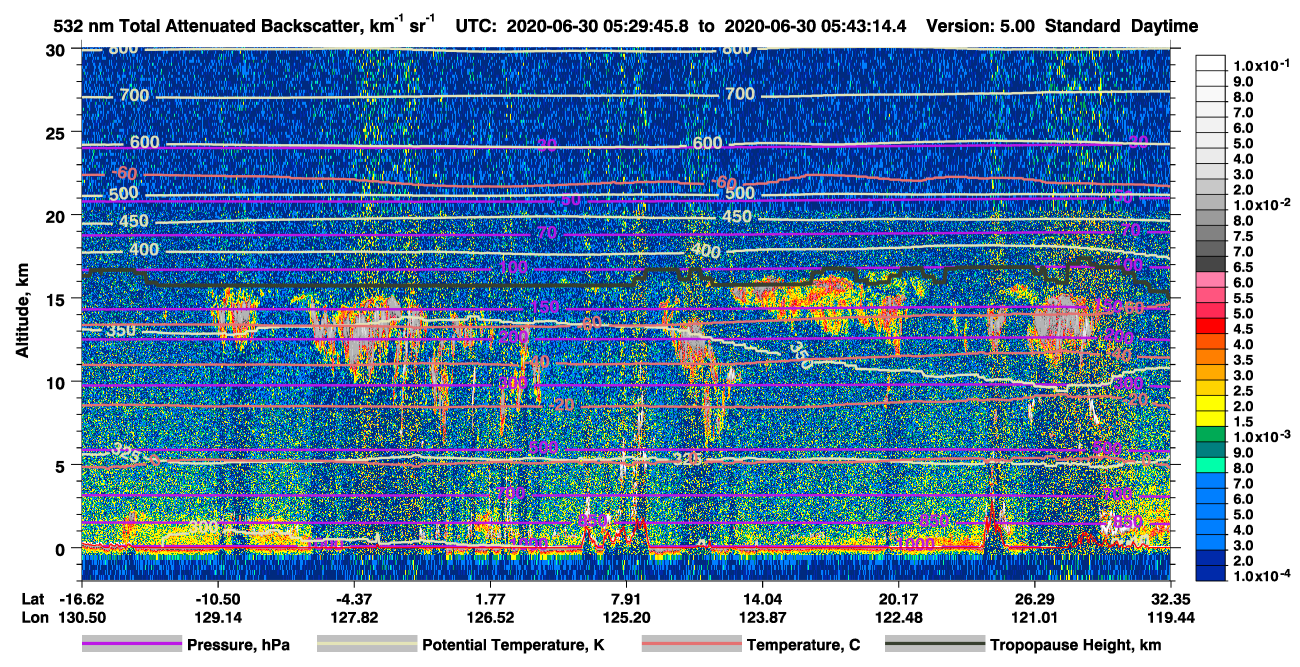Click color bar label 6.5
Image resolution: width=1300 pixels, height=667 pixels.
click(x=1245, y=266)
